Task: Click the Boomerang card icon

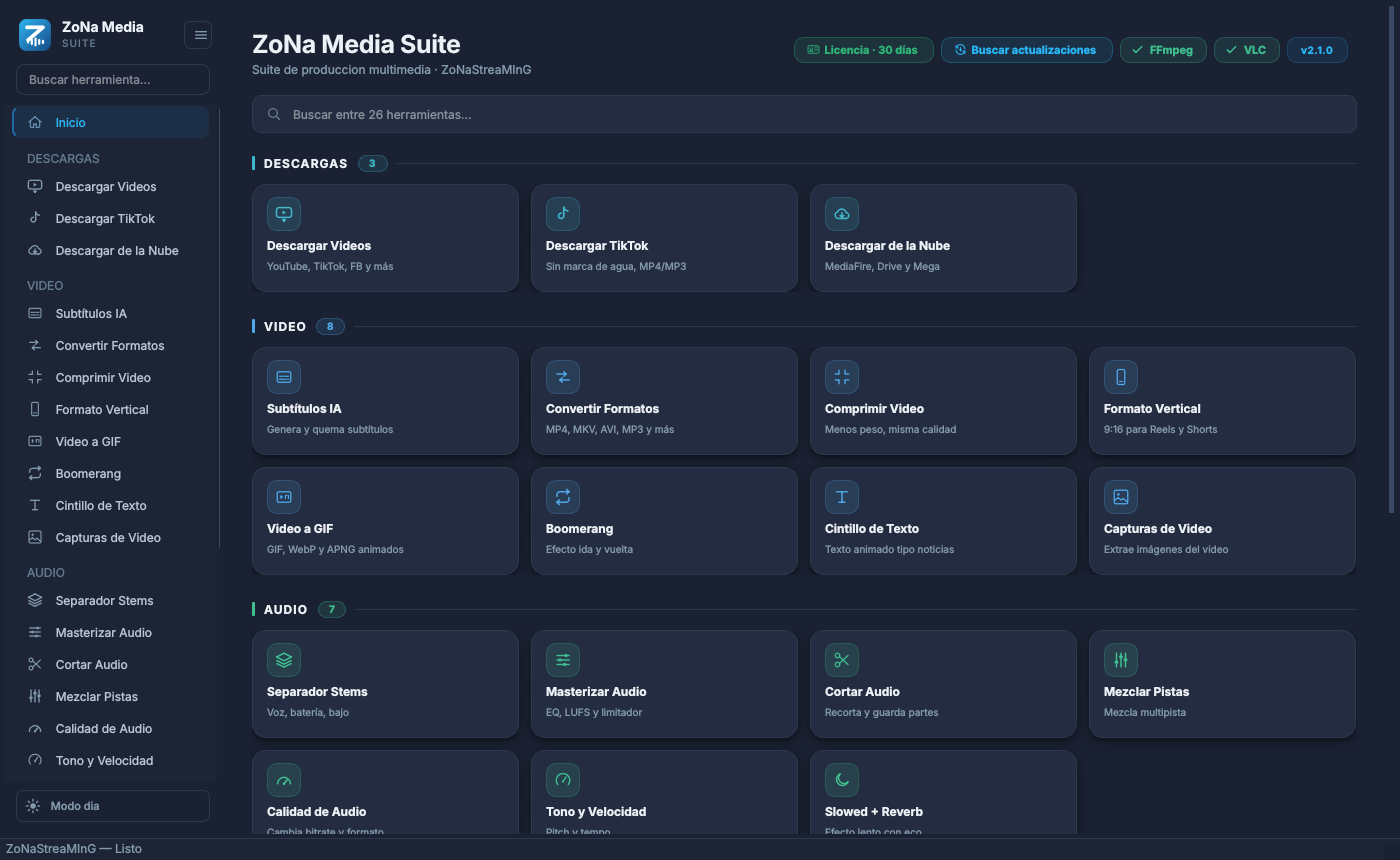Action: coord(563,497)
